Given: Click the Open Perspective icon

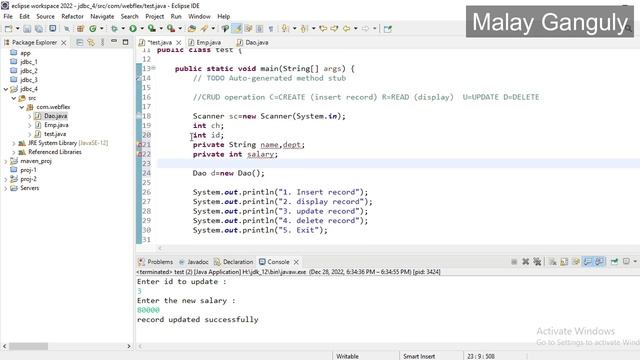Looking at the screenshot, I should (388, 29).
